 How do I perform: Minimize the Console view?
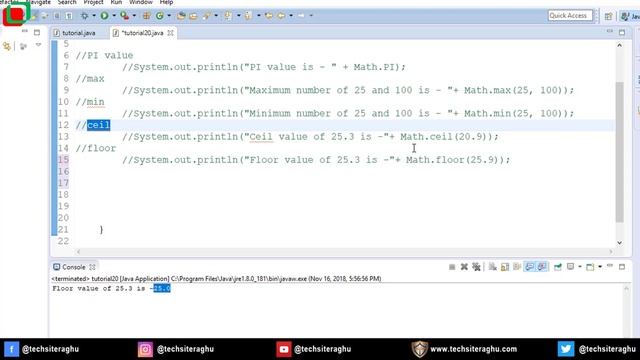tap(610, 266)
